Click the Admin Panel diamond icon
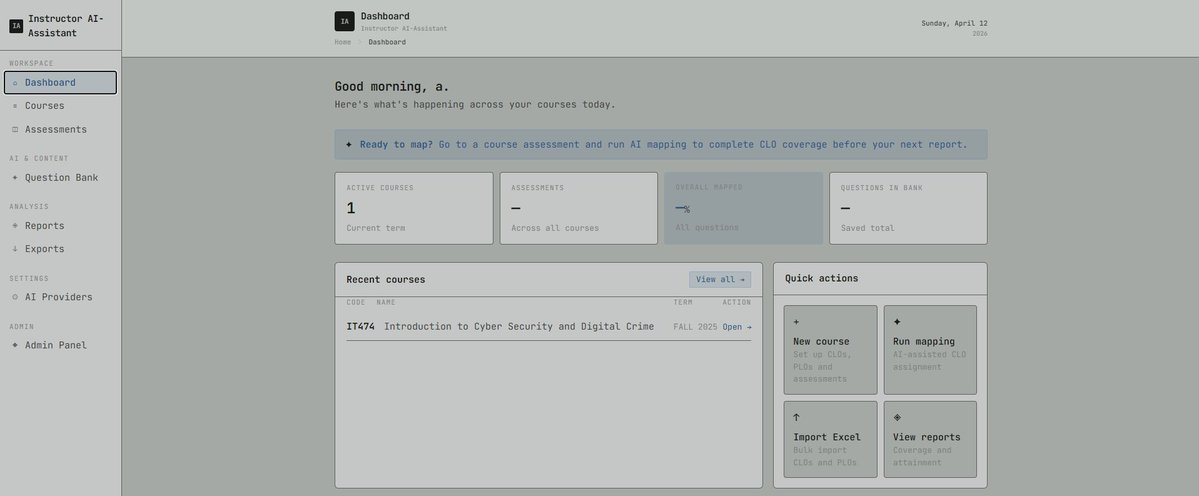Viewport: 1199px width, 496px height. [15, 345]
